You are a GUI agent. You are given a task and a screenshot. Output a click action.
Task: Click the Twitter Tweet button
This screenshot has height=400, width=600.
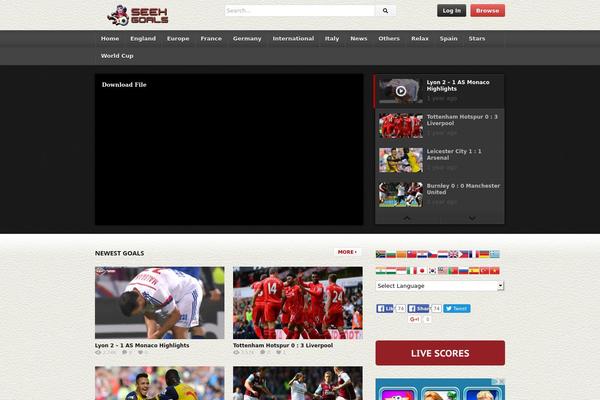pyautogui.click(x=457, y=309)
